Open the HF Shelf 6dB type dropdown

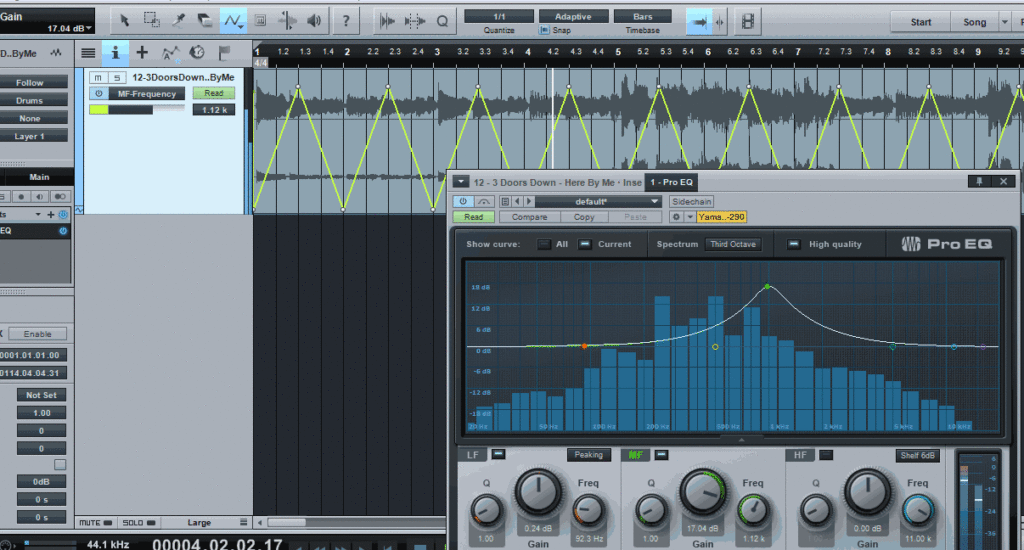pyautogui.click(x=918, y=455)
